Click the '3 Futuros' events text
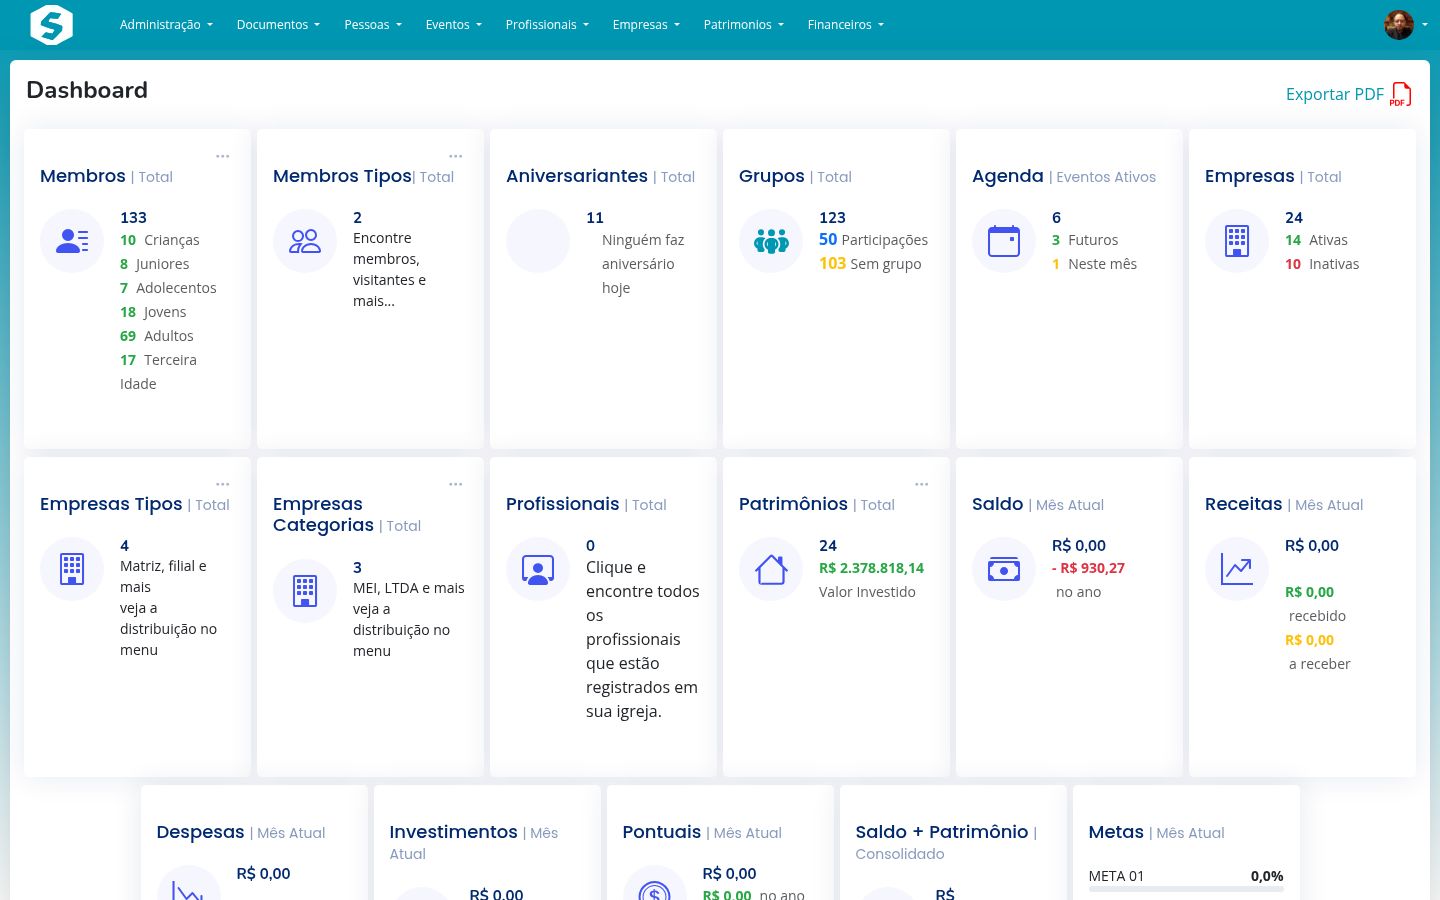The width and height of the screenshot is (1440, 900). [1085, 240]
